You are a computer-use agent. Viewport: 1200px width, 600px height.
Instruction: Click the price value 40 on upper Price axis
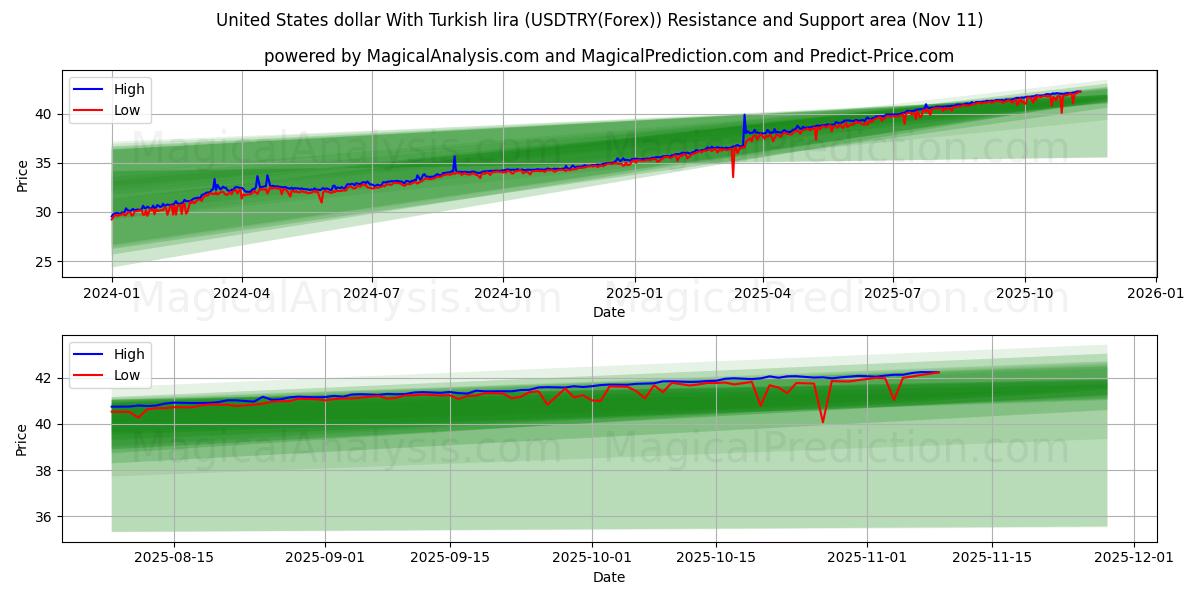[44, 113]
